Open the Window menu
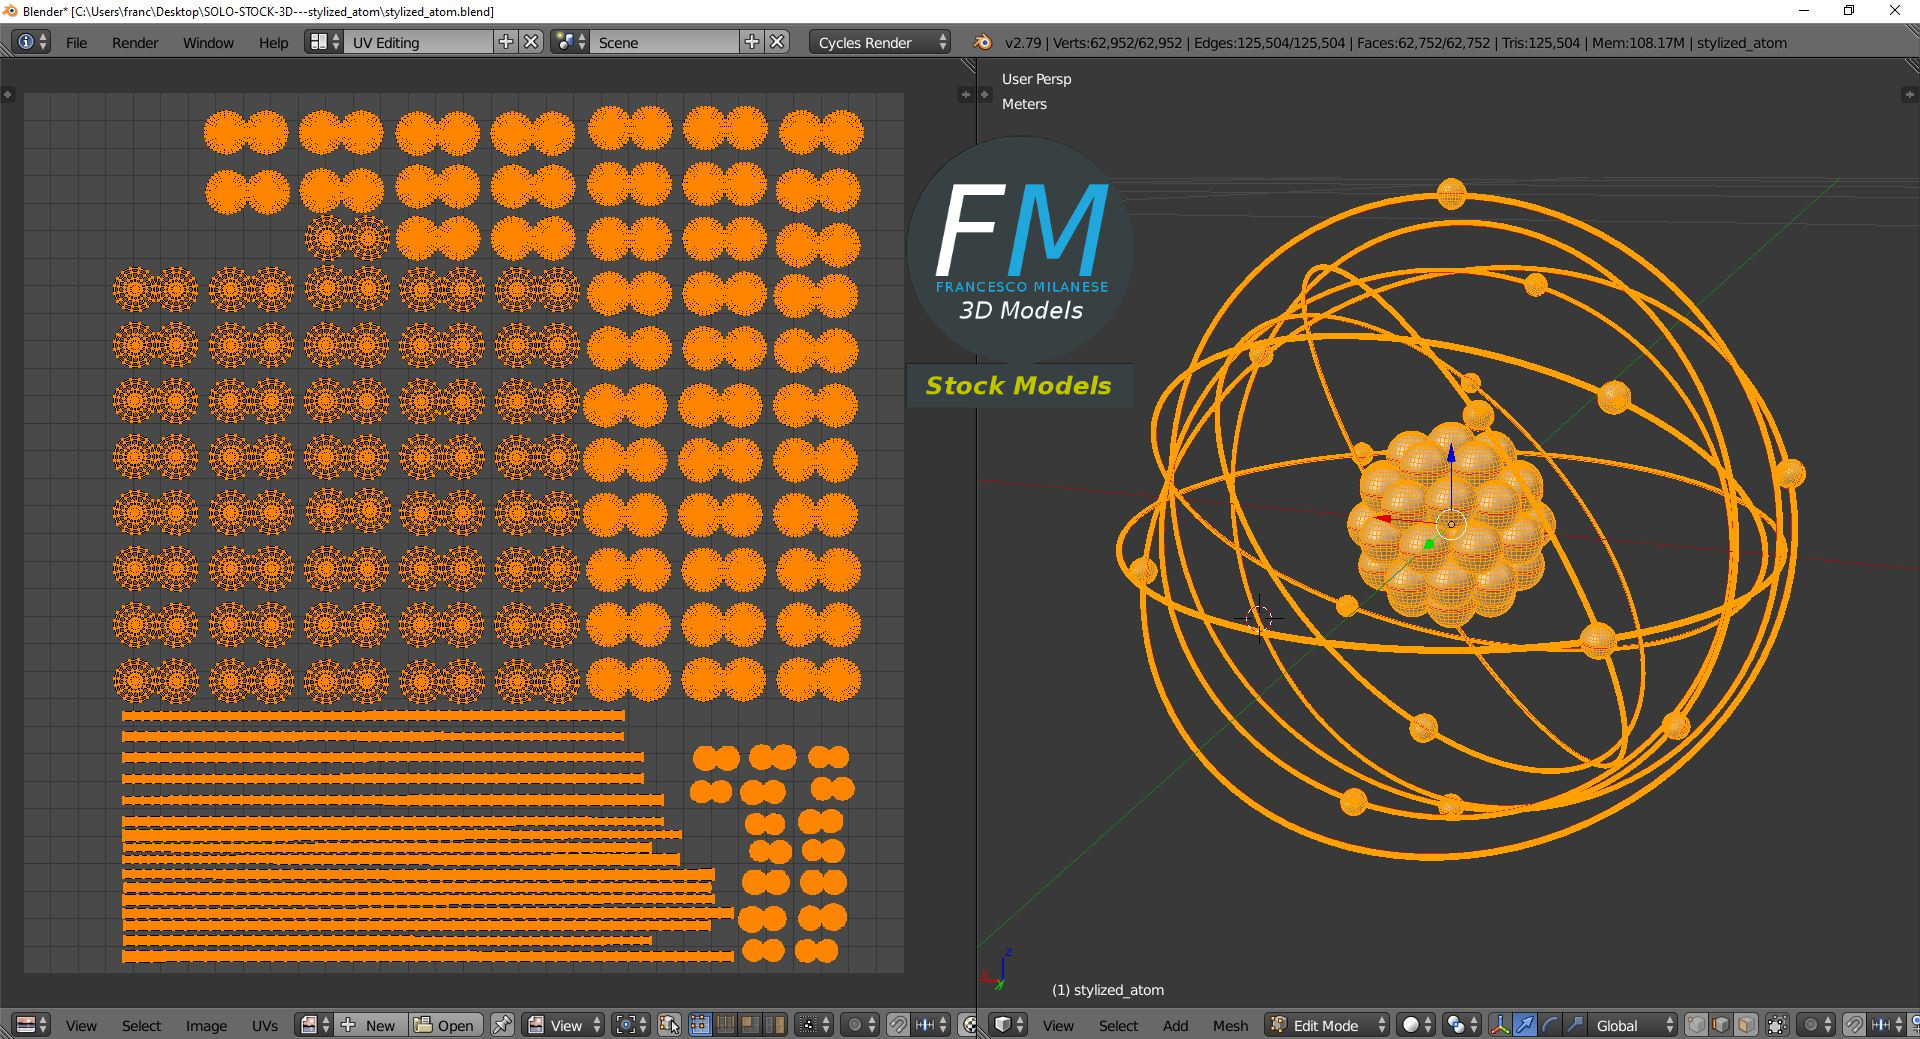This screenshot has height=1039, width=1920. tap(208, 42)
